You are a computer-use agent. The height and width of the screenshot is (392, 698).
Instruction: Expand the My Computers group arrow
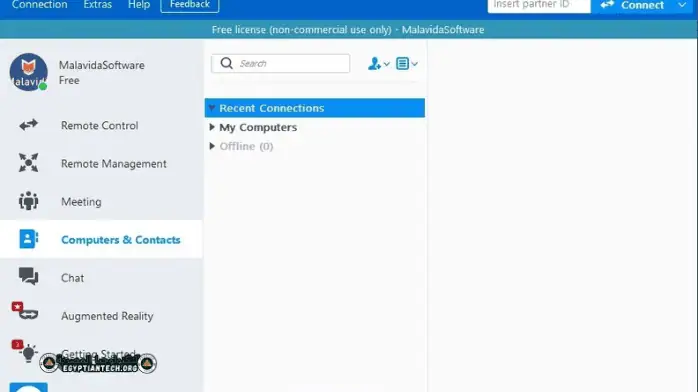(212, 127)
